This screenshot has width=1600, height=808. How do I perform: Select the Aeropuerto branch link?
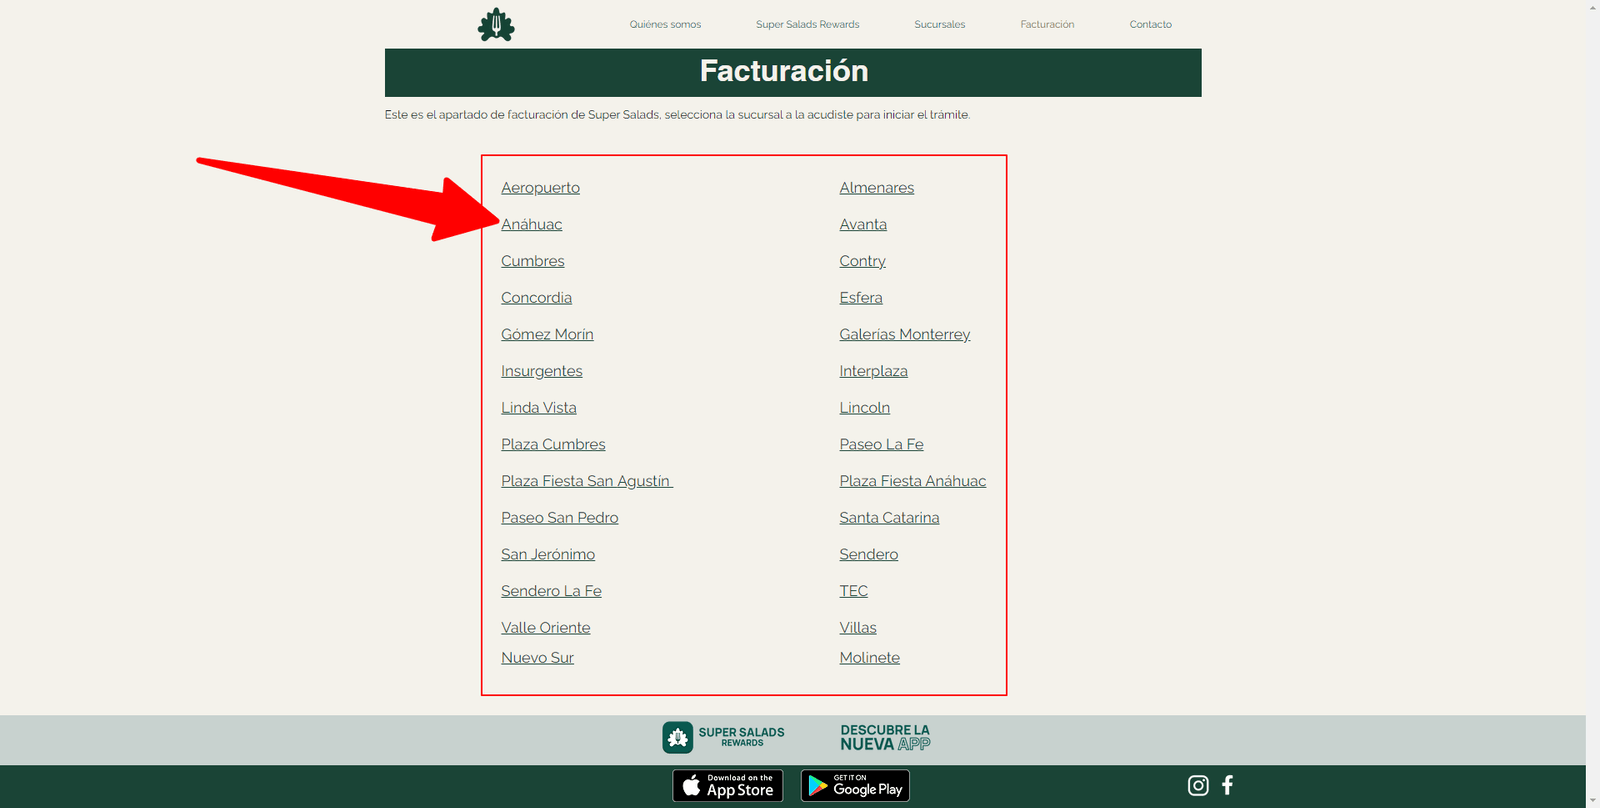pyautogui.click(x=540, y=188)
